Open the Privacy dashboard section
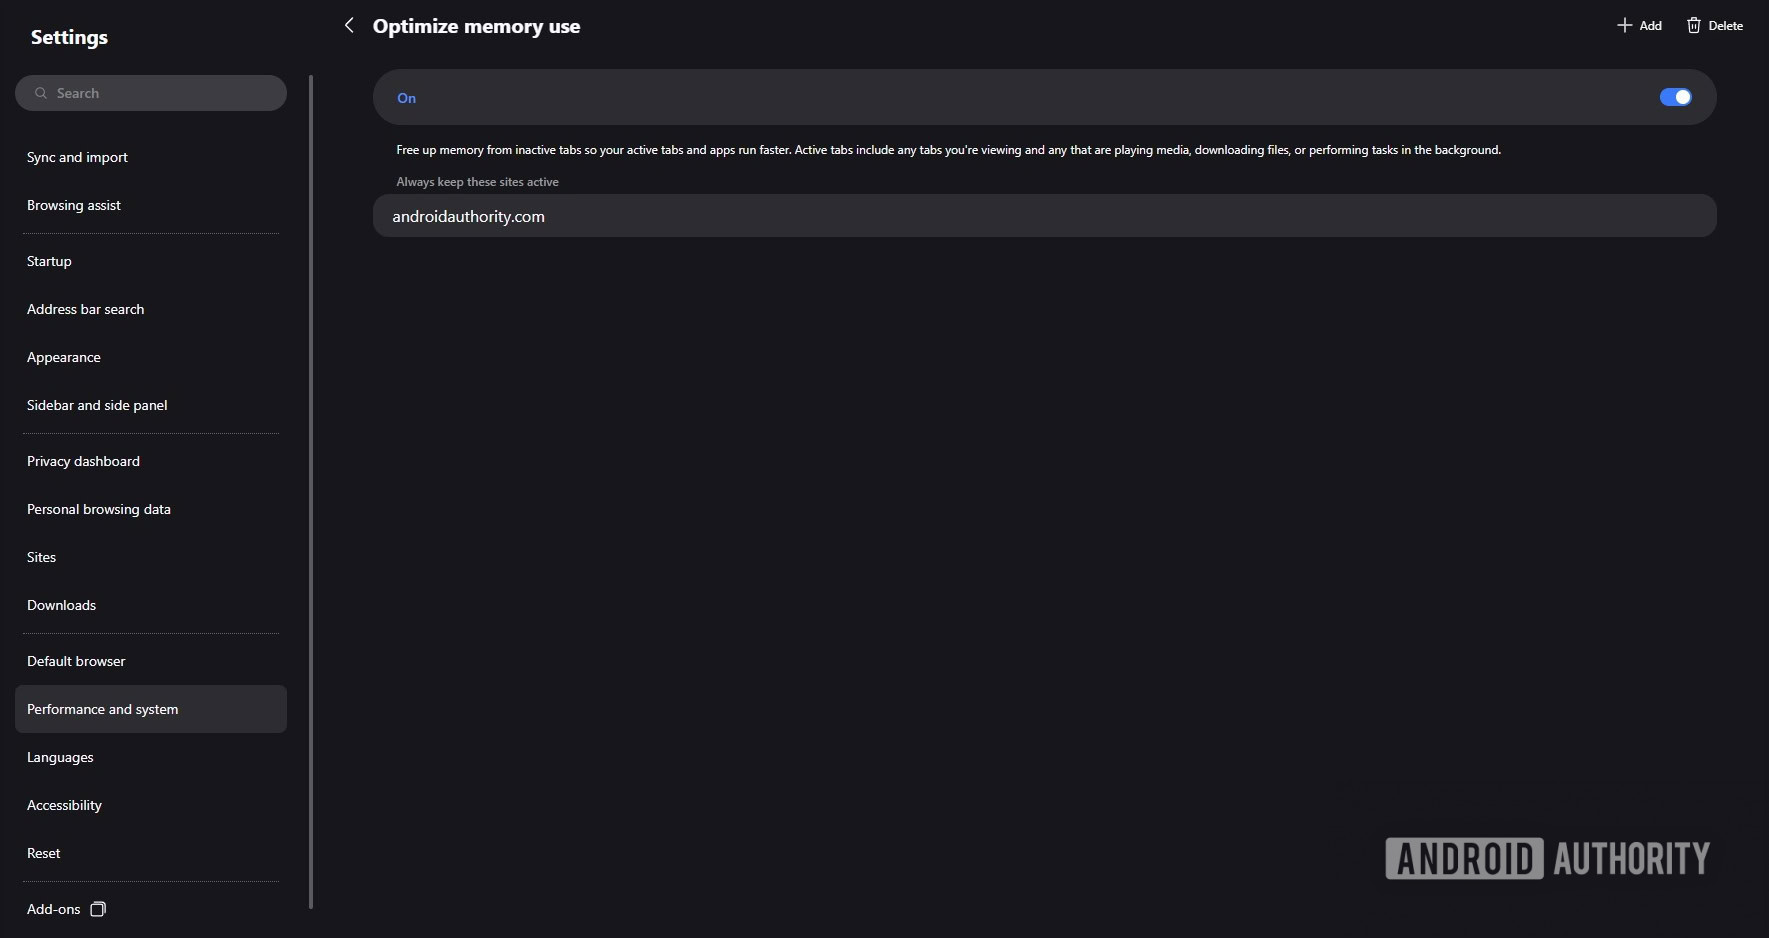The width and height of the screenshot is (1769, 938). coord(83,461)
